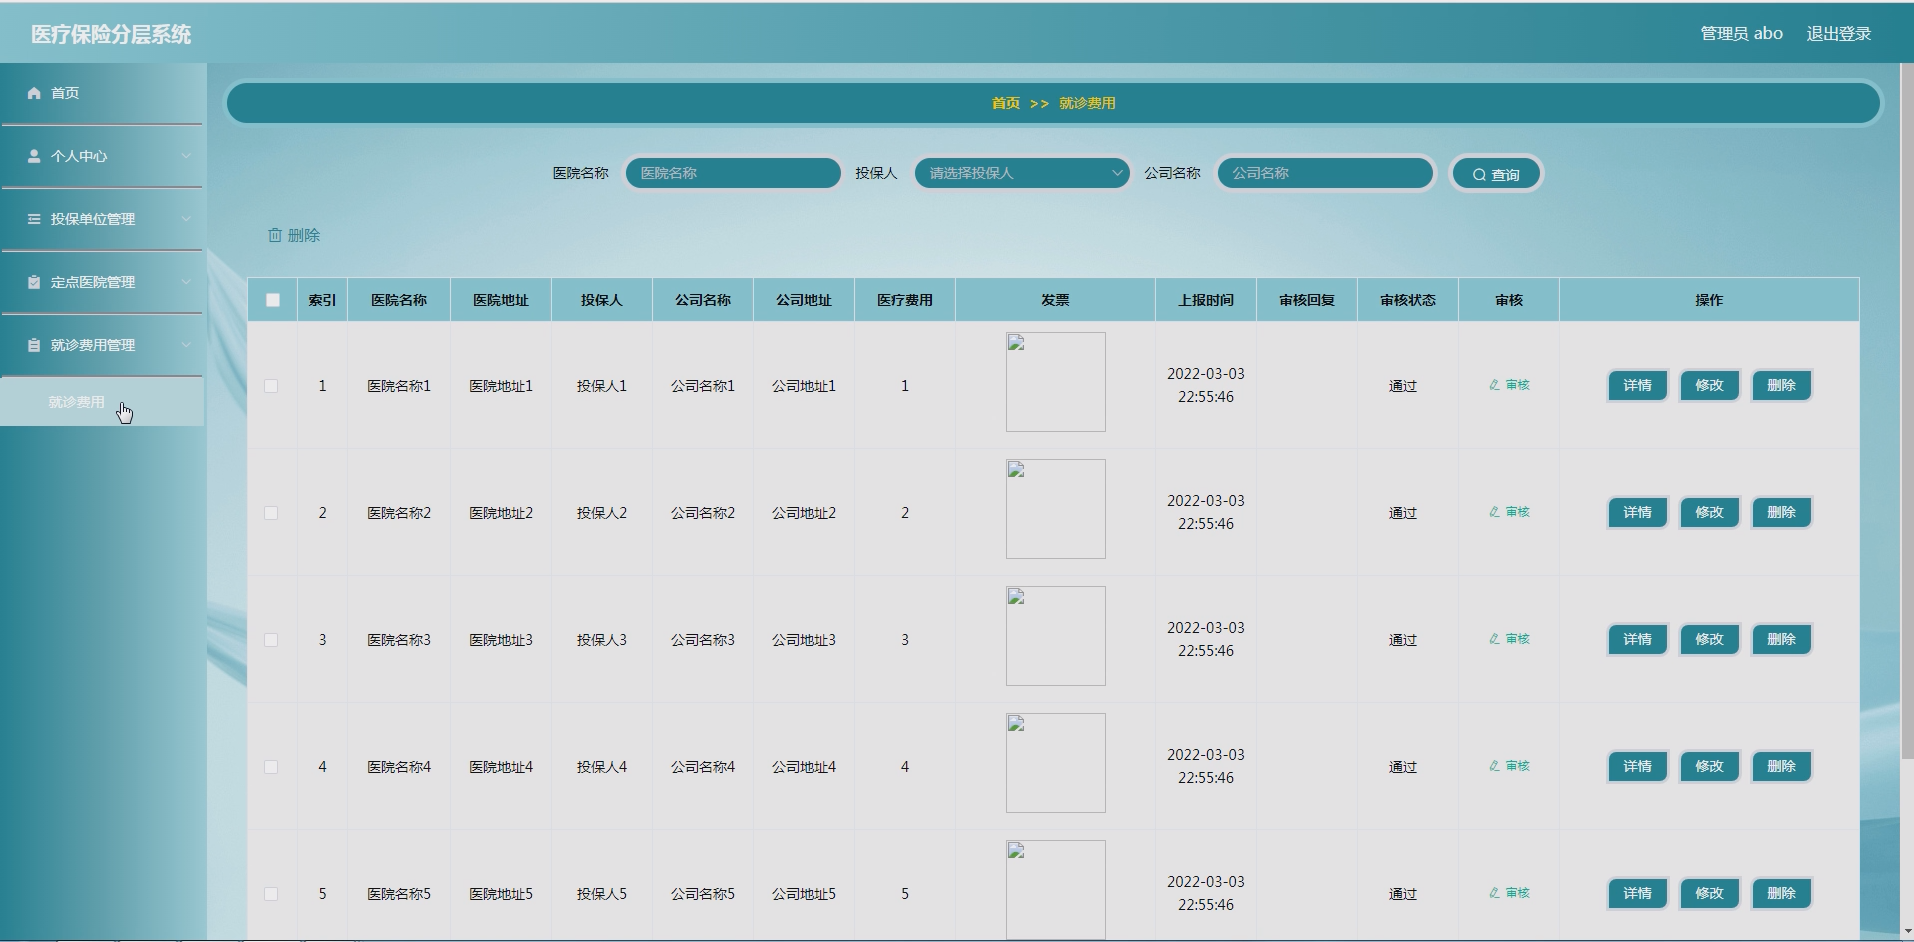
Task: Select 就诊费用 submenu item in sidebar
Action: point(75,402)
